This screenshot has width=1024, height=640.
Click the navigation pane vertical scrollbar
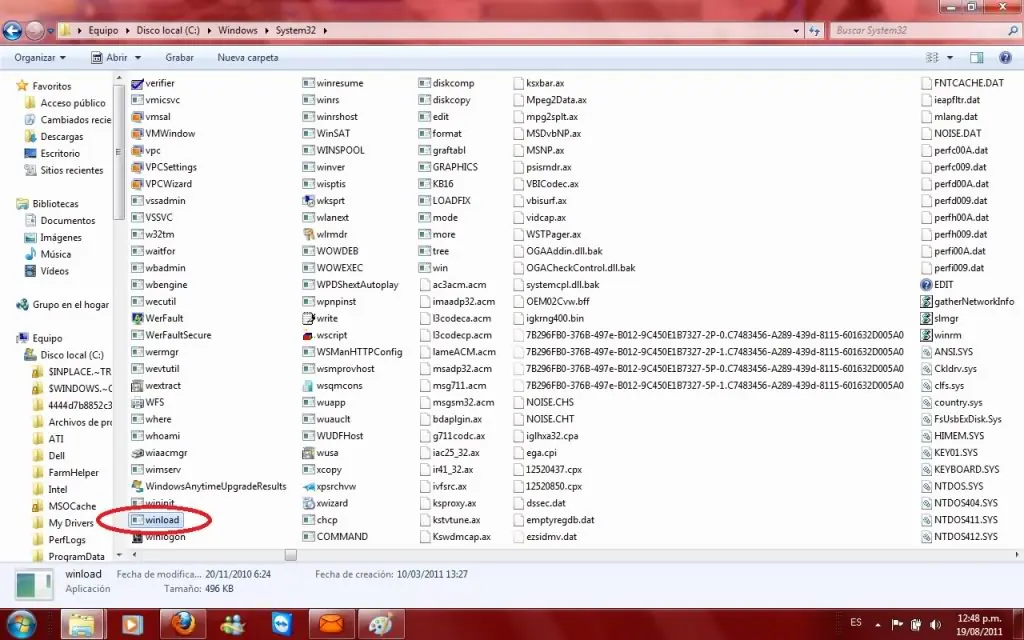click(x=119, y=153)
